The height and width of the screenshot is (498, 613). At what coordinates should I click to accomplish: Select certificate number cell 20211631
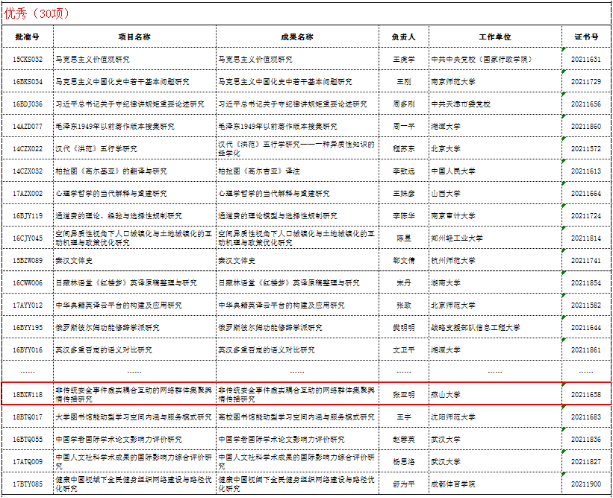click(586, 60)
